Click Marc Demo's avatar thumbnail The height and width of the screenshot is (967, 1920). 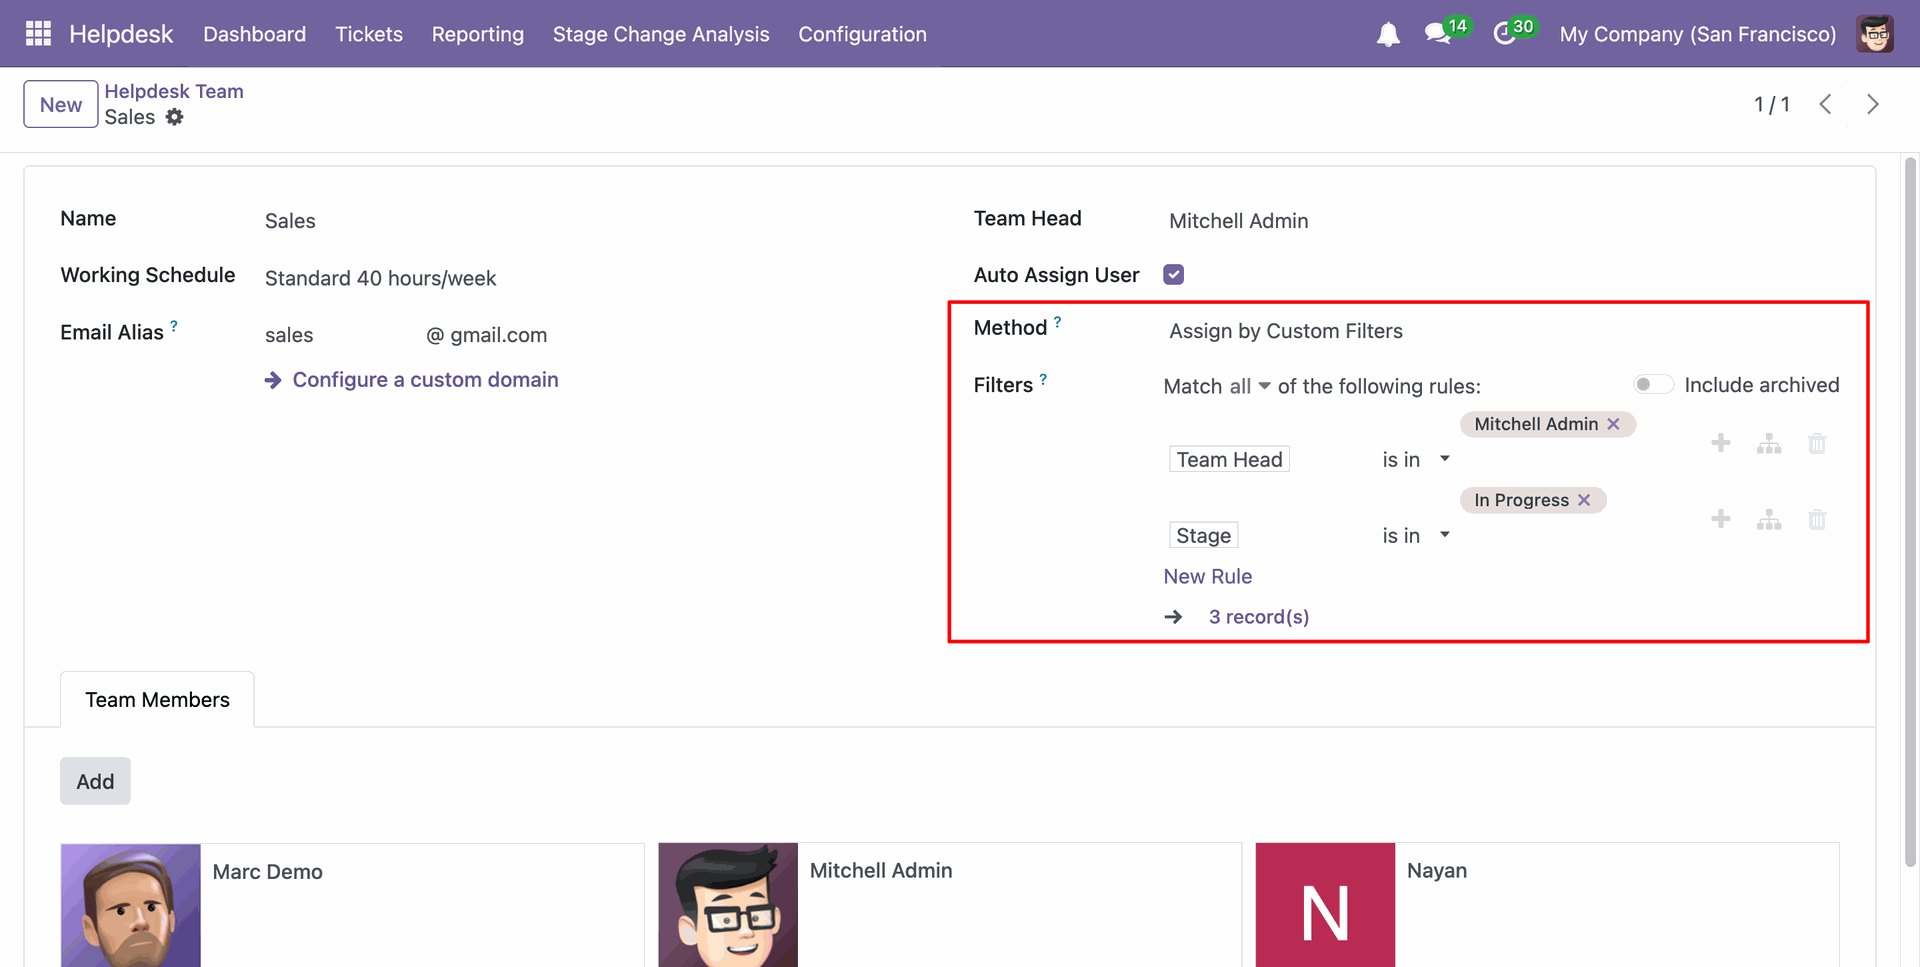tap(131, 905)
